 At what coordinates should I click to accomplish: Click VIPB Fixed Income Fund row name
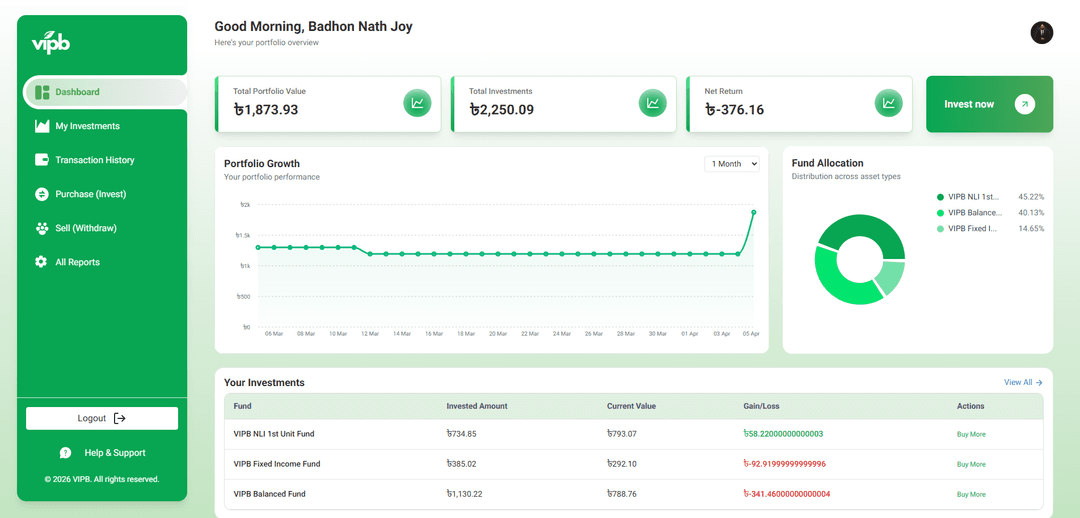click(277, 464)
